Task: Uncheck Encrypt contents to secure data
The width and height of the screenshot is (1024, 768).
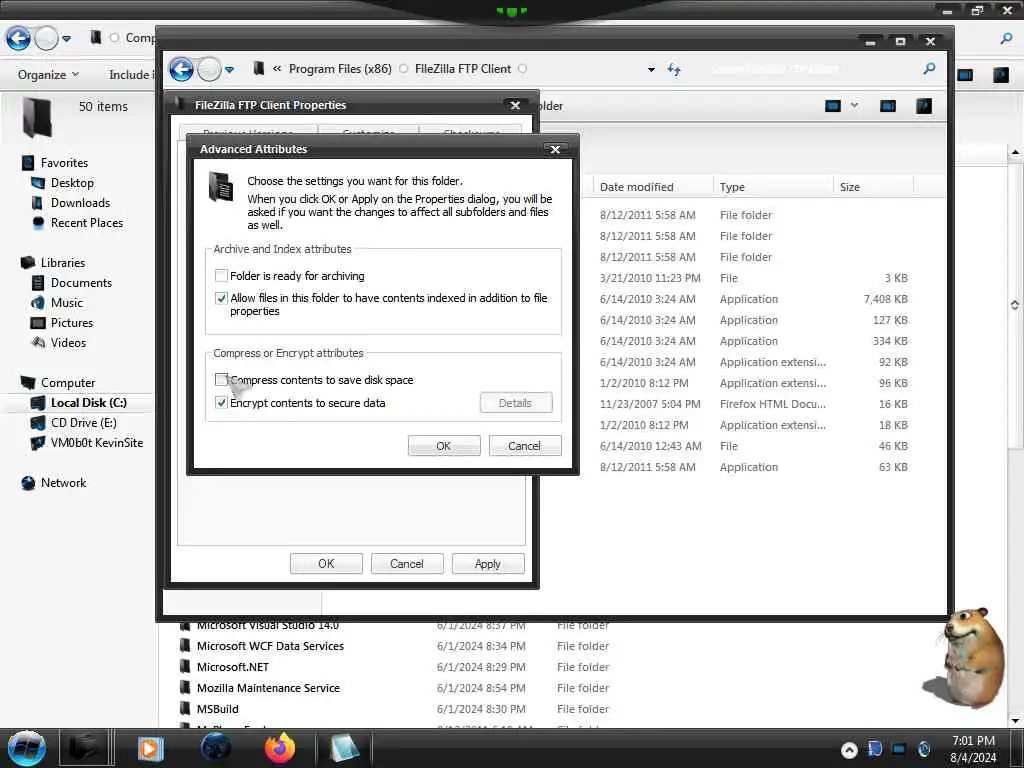Action: [221, 402]
